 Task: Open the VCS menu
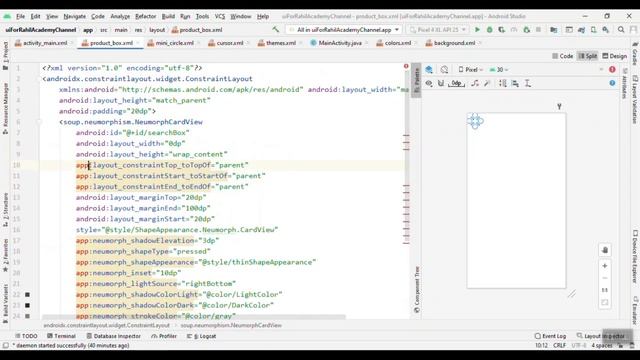(220, 16)
